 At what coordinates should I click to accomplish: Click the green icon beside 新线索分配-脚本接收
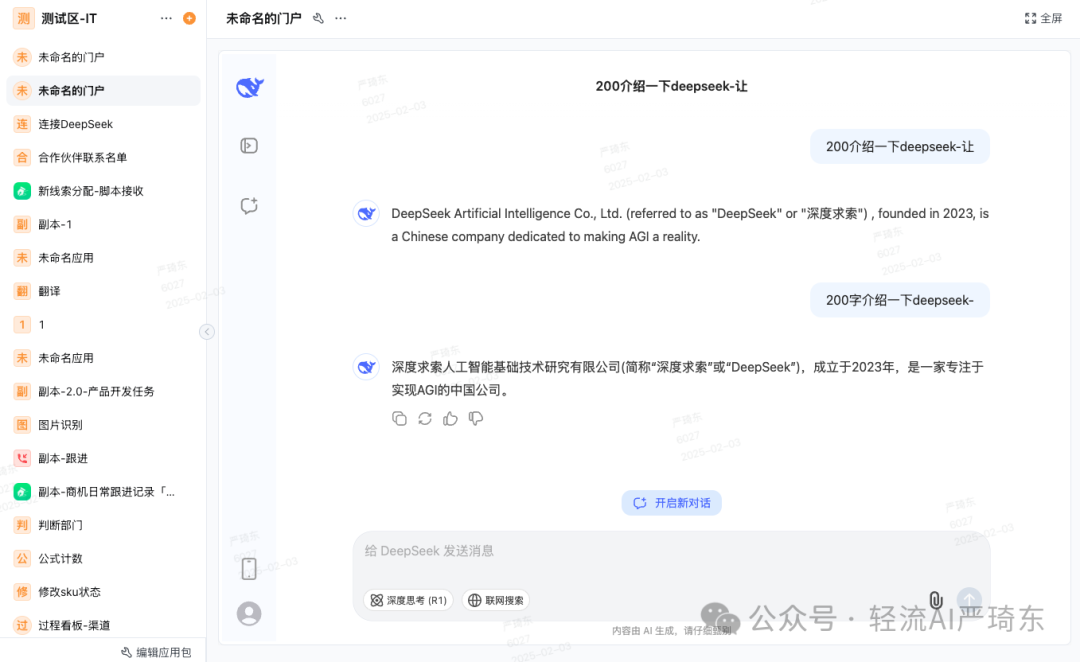click(x=22, y=191)
